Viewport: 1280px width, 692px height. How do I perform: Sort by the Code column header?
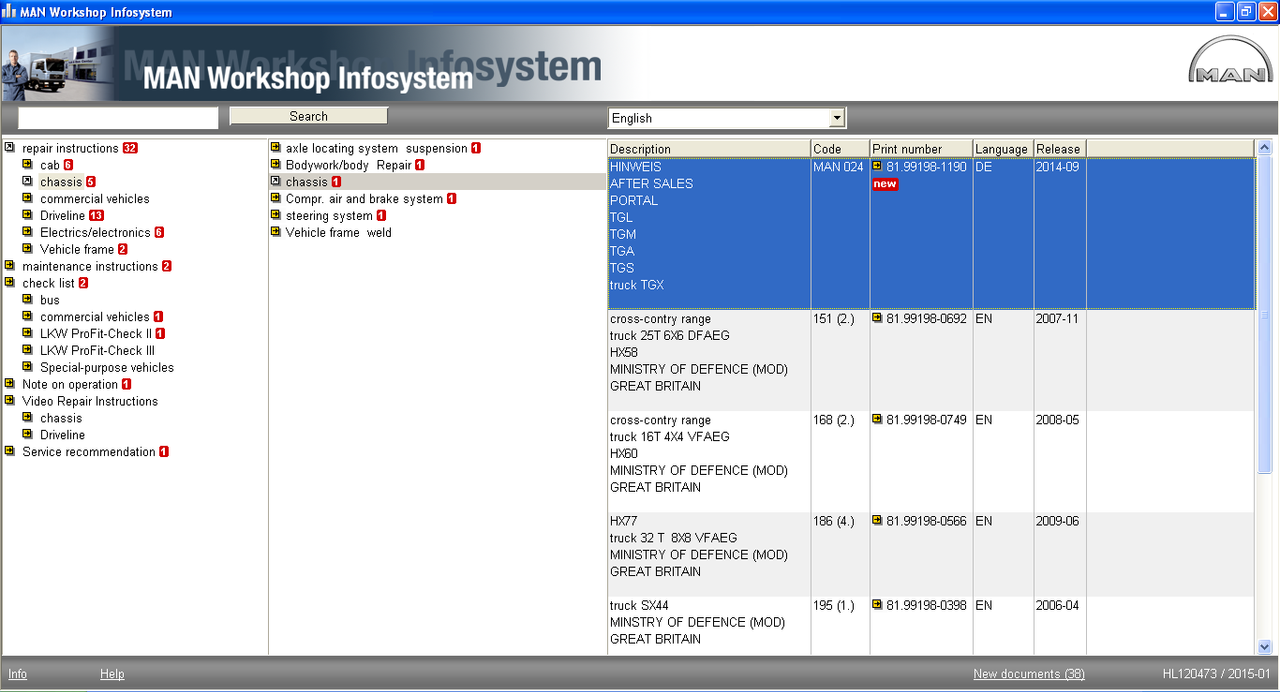click(x=840, y=149)
